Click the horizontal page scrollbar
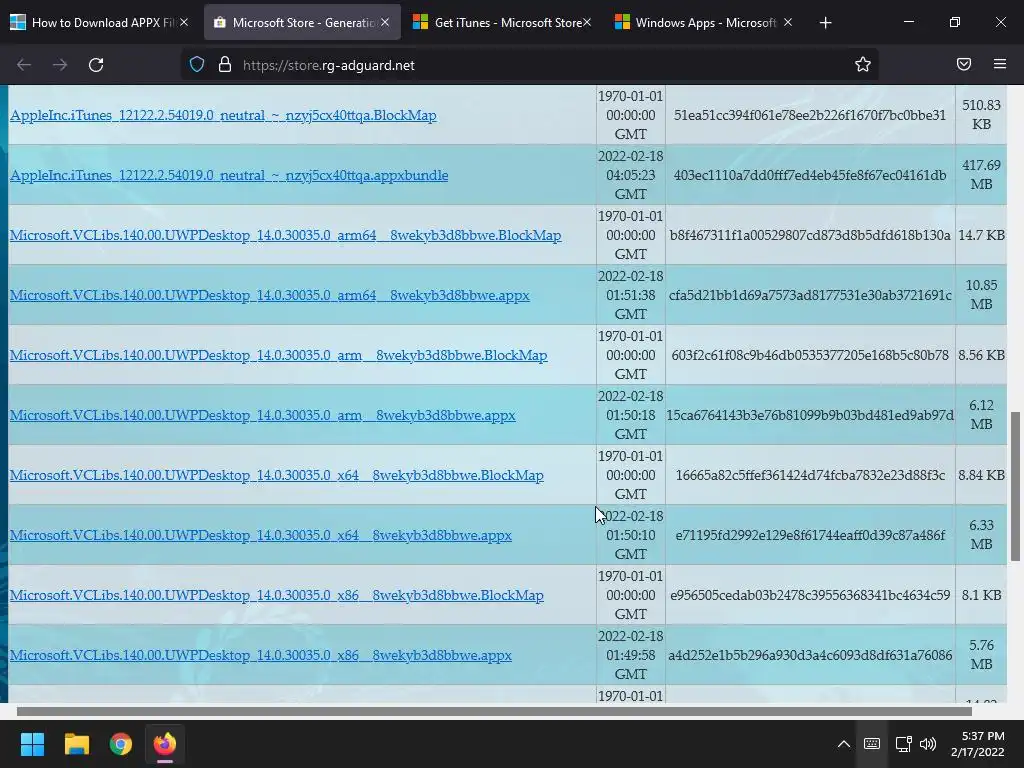This screenshot has width=1024, height=768. (494, 711)
